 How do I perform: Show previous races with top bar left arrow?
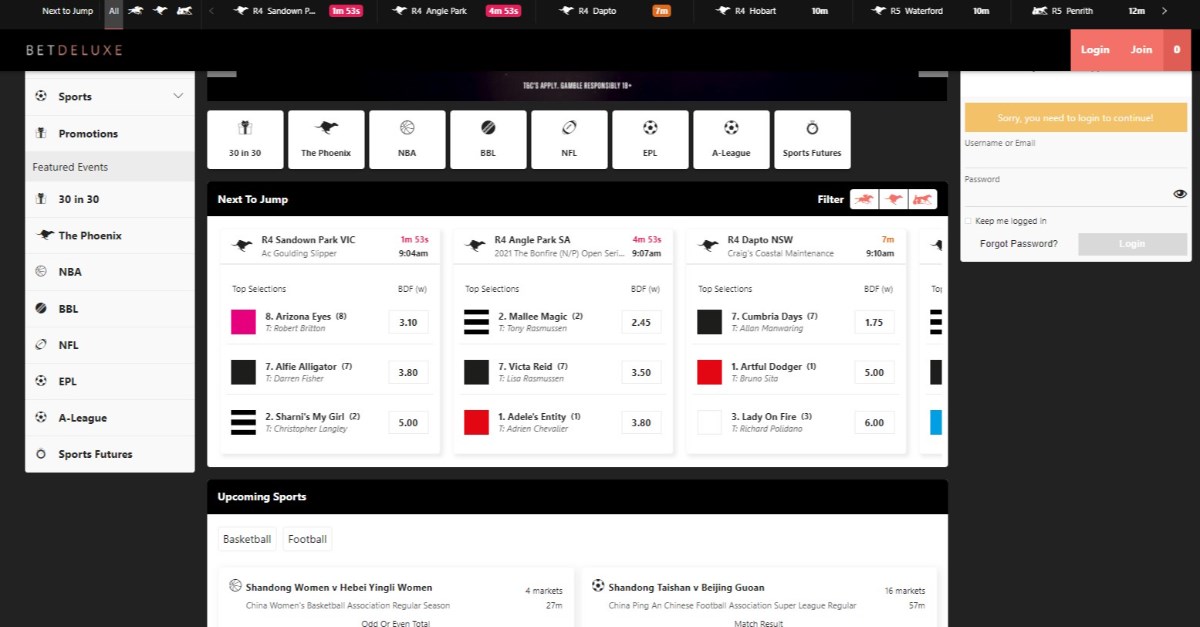click(x=211, y=11)
